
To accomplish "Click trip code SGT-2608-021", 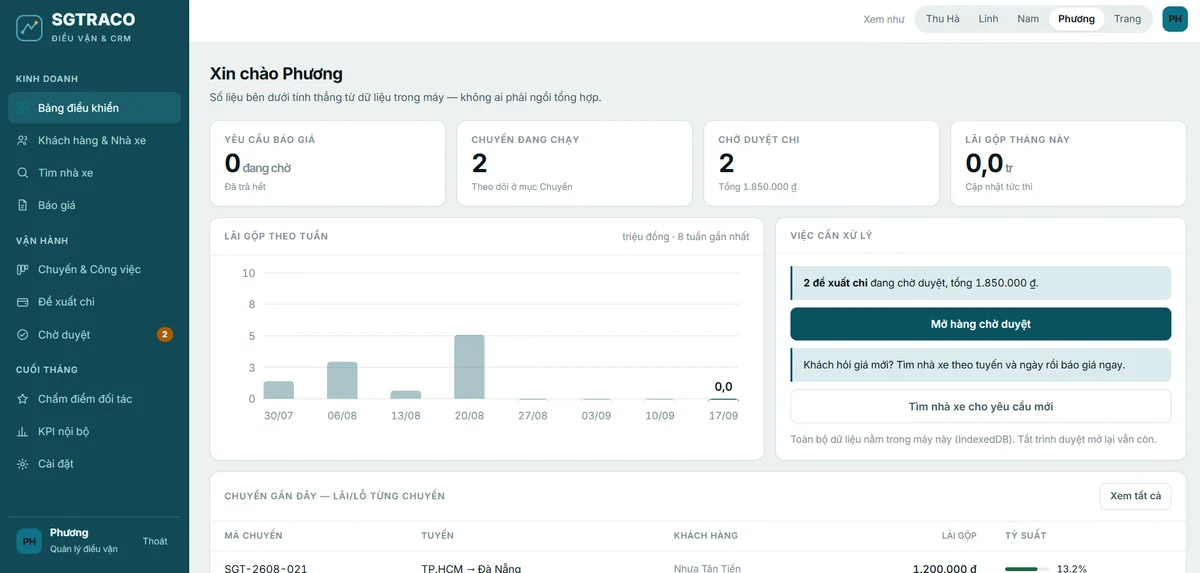I will click(266, 568).
